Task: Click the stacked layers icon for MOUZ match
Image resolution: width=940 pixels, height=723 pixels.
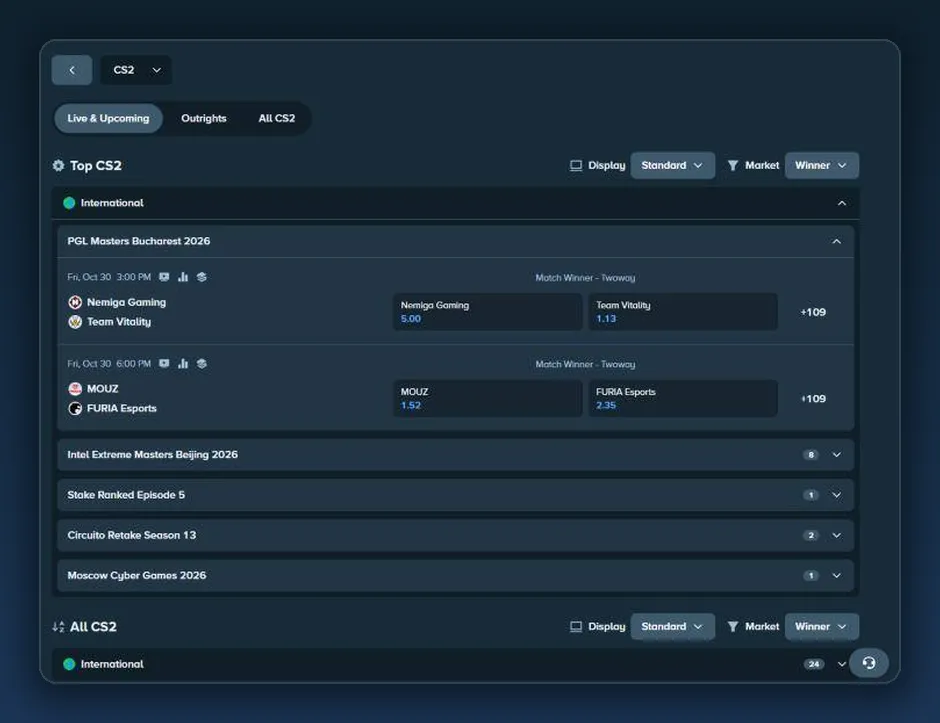Action: coord(201,363)
